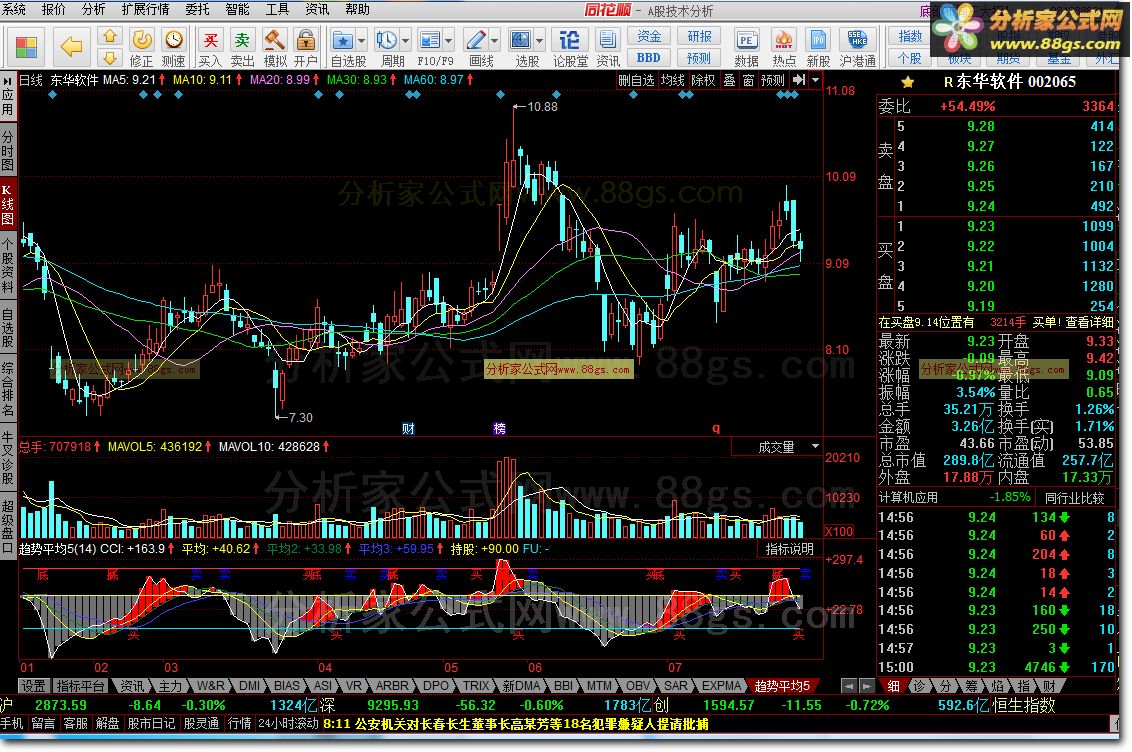Open the 热点 hot topics icon
Image resolution: width=1132 pixels, height=752 pixels.
783,48
